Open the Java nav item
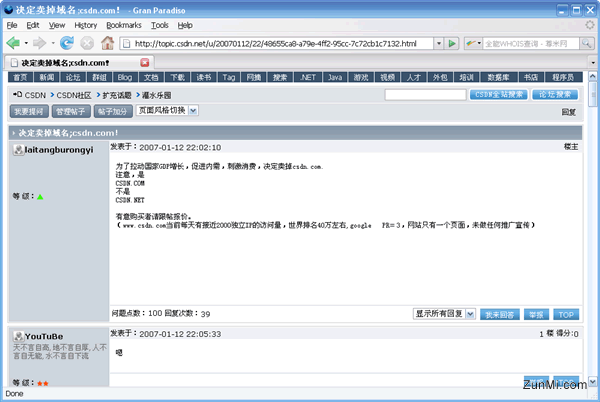This screenshot has height=402, width=600. (x=335, y=77)
